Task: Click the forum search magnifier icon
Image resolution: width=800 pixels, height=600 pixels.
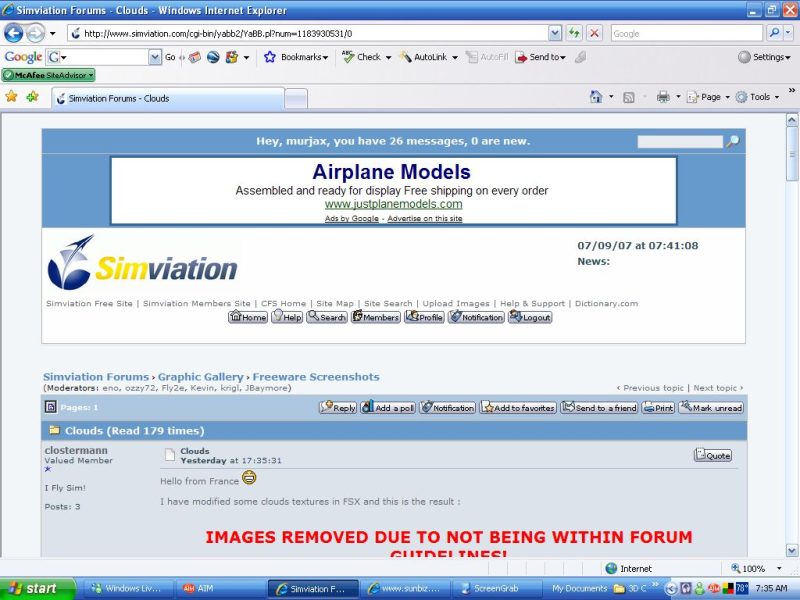Action: [x=733, y=141]
